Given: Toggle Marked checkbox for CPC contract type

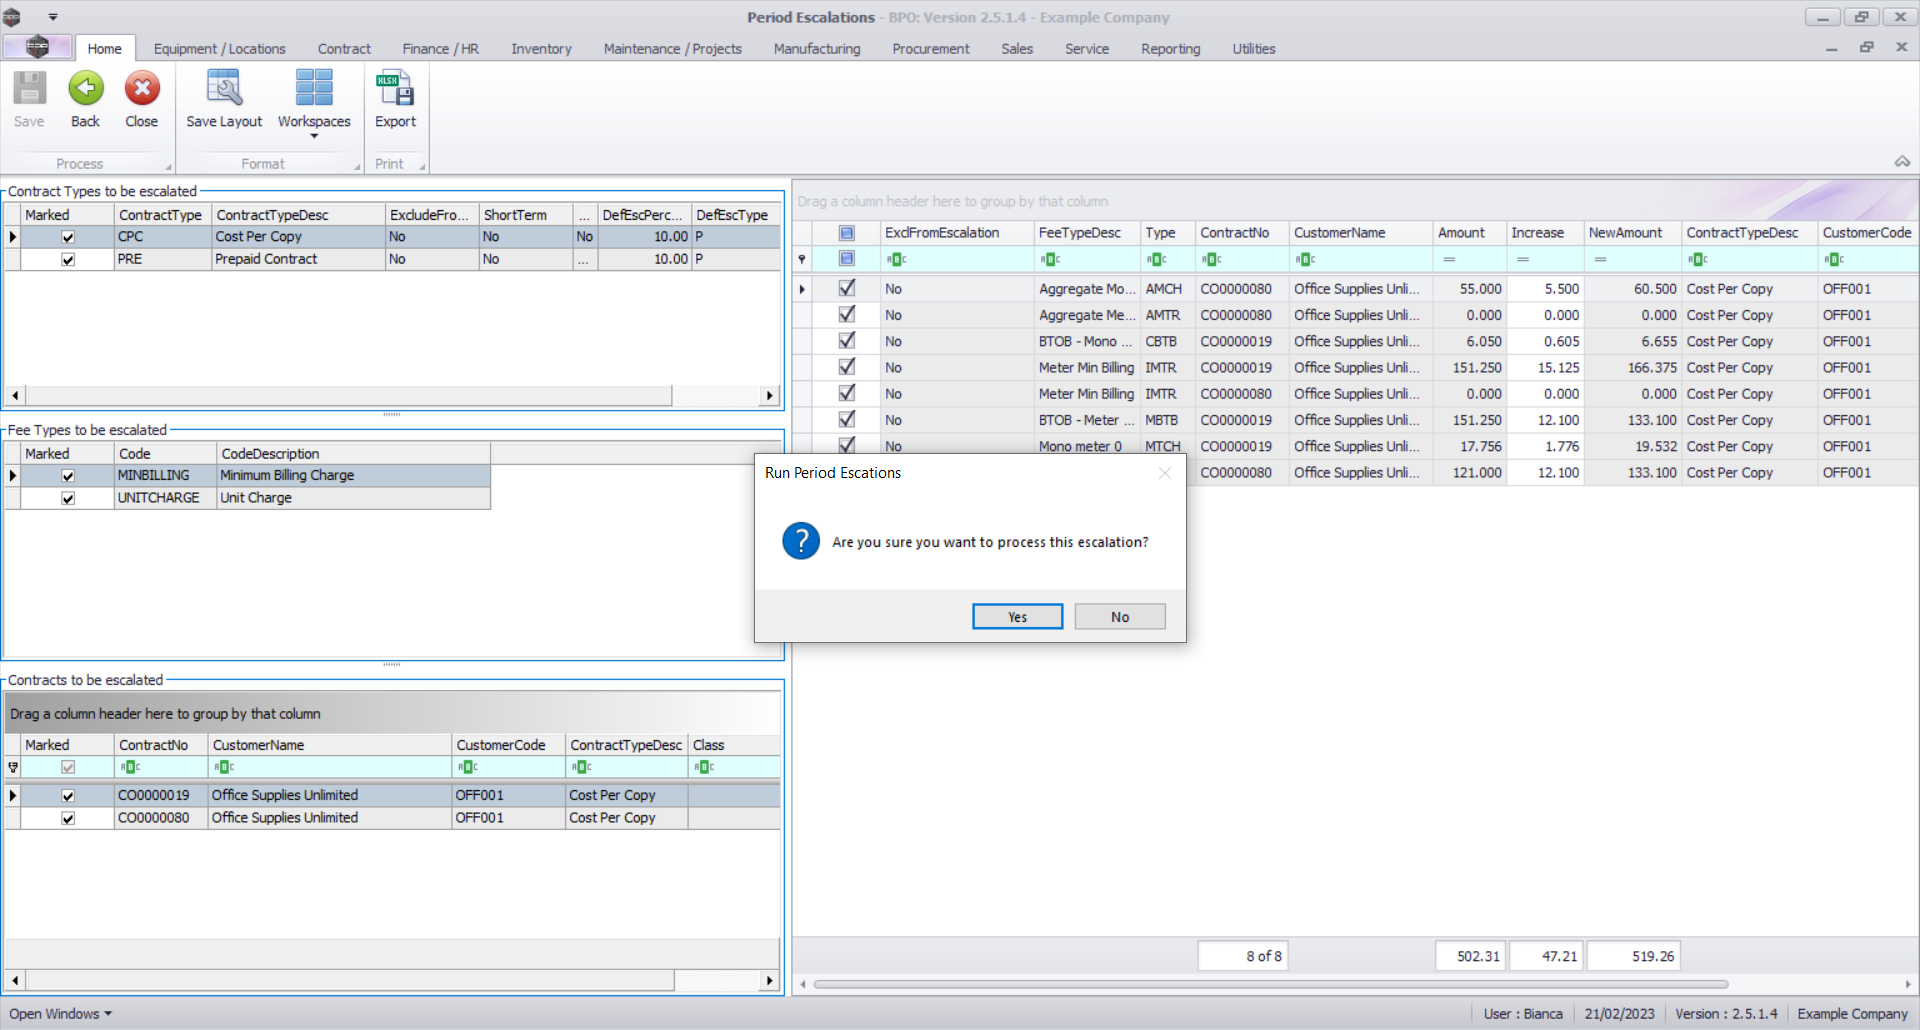Looking at the screenshot, I should click(68, 237).
